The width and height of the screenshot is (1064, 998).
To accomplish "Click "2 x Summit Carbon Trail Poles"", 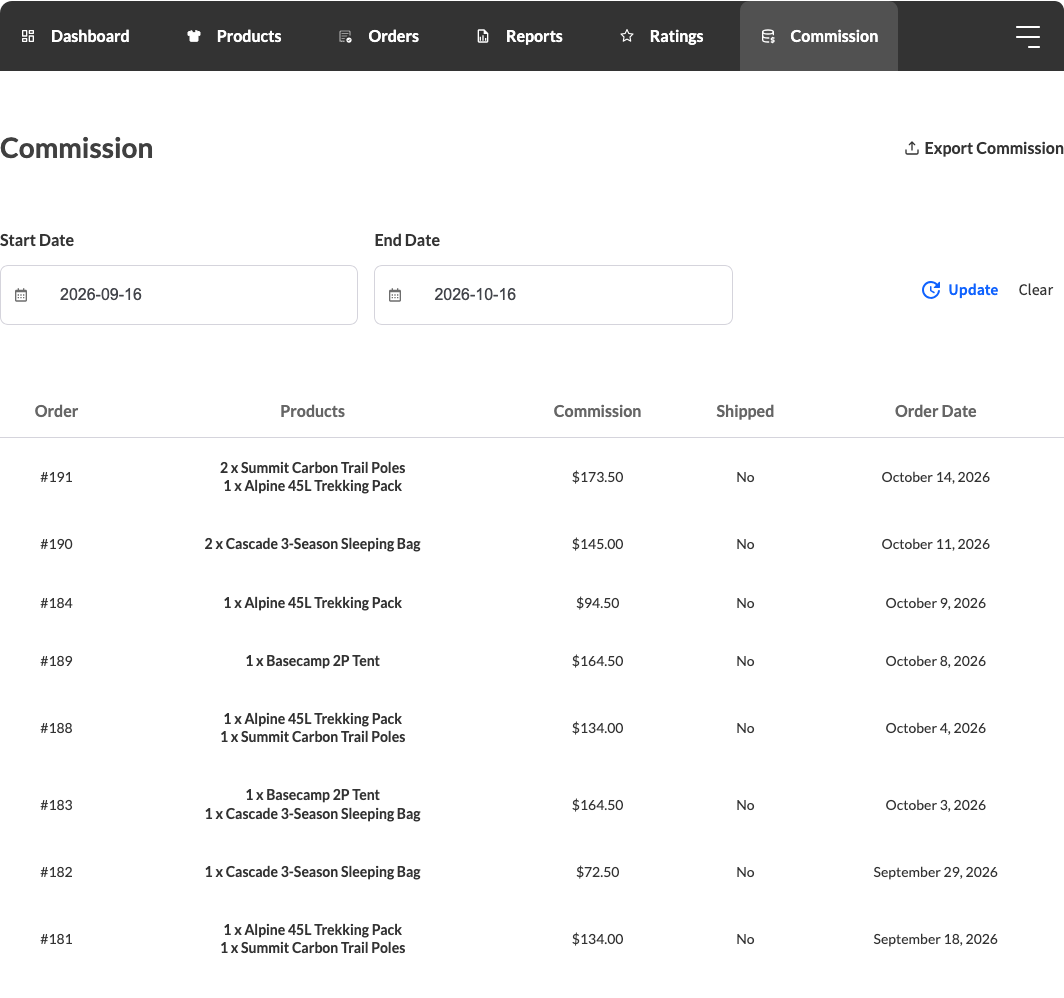I will coord(313,467).
